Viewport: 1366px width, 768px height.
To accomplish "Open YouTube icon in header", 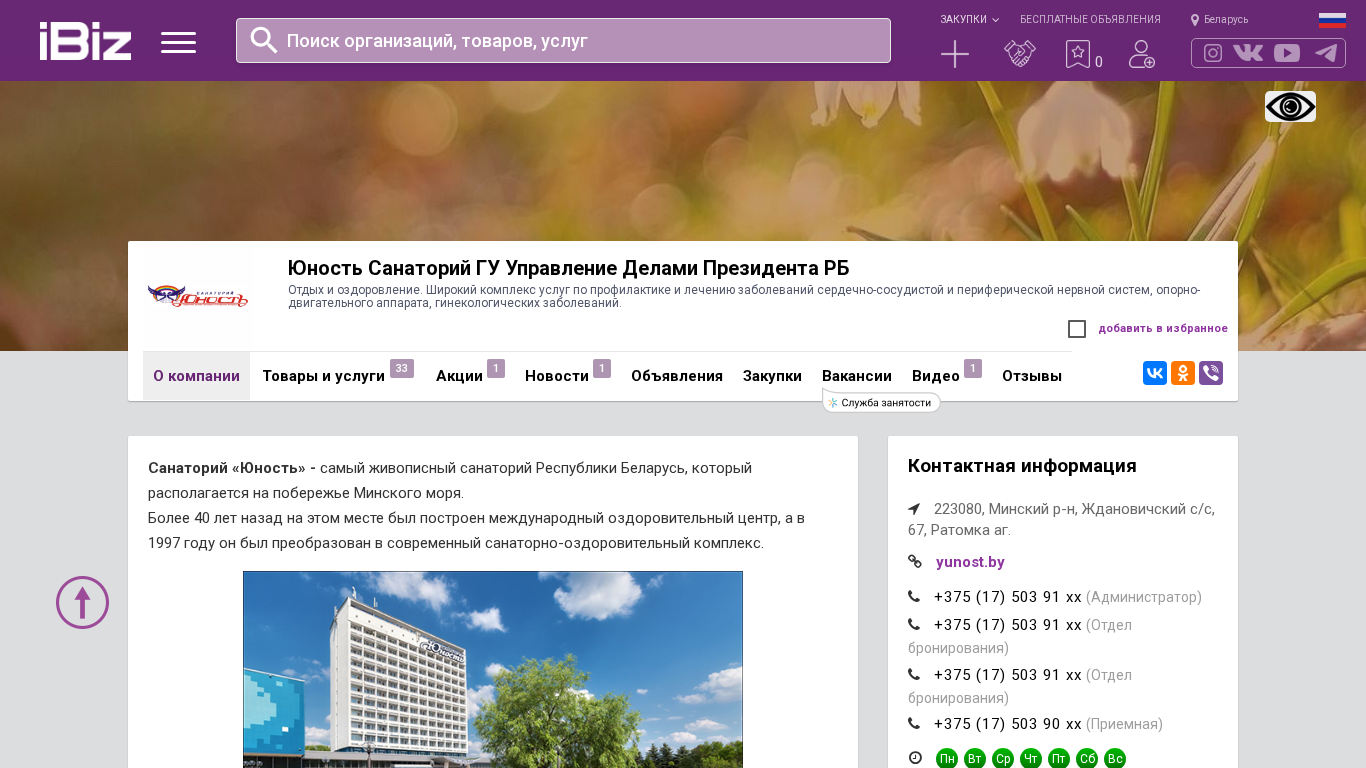I will (1287, 53).
